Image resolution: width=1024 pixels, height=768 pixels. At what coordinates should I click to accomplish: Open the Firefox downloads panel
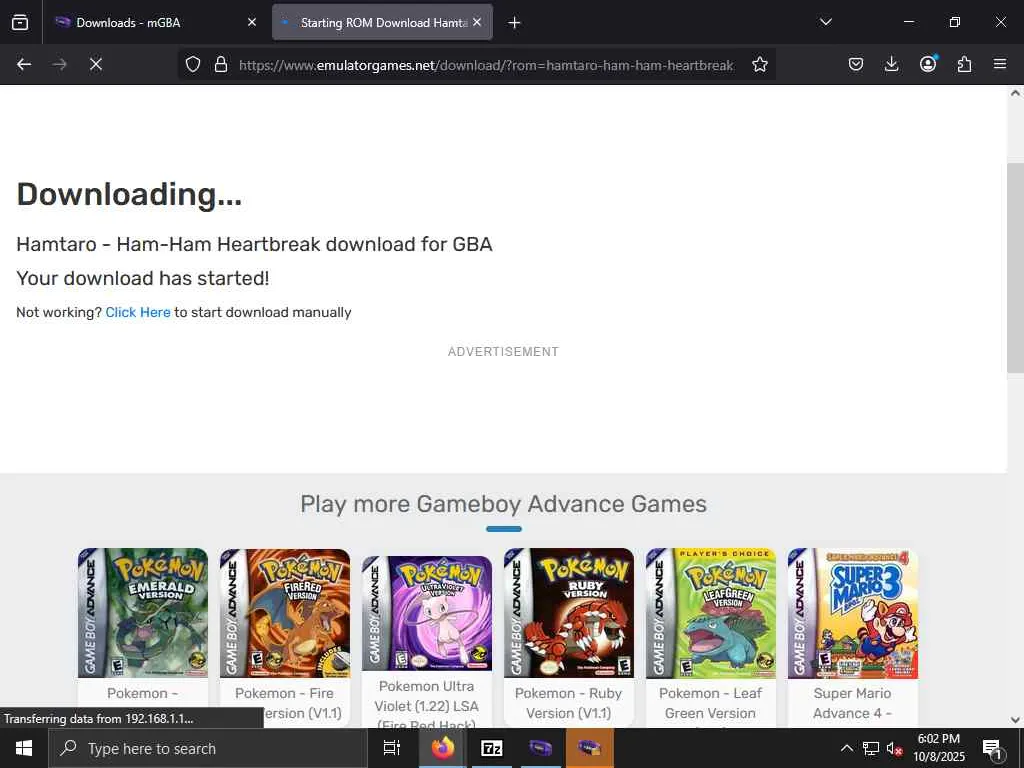pos(891,64)
